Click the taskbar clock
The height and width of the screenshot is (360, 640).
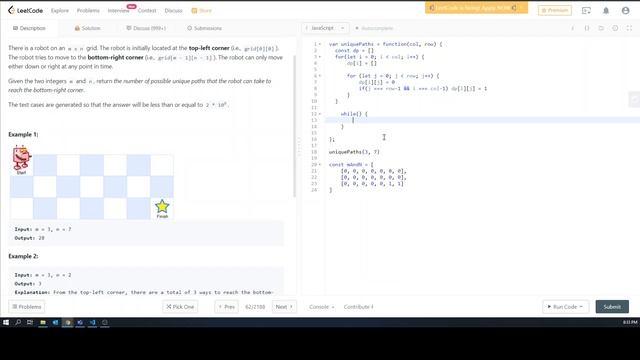click(630, 322)
